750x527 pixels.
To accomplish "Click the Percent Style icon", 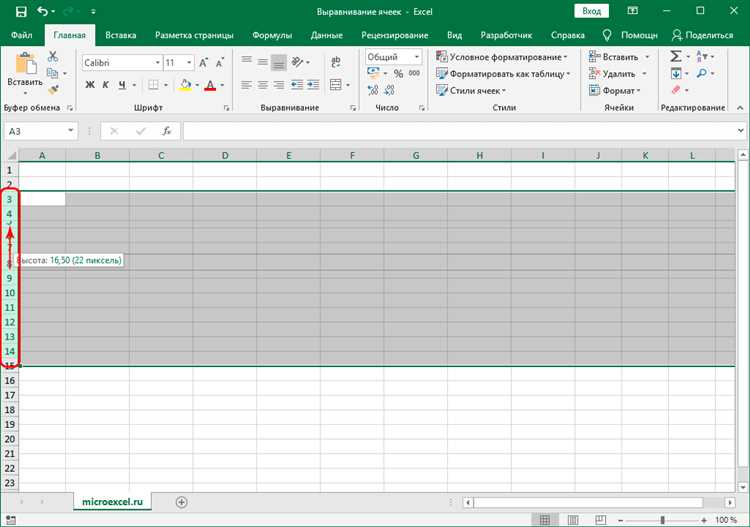I will 399,74.
